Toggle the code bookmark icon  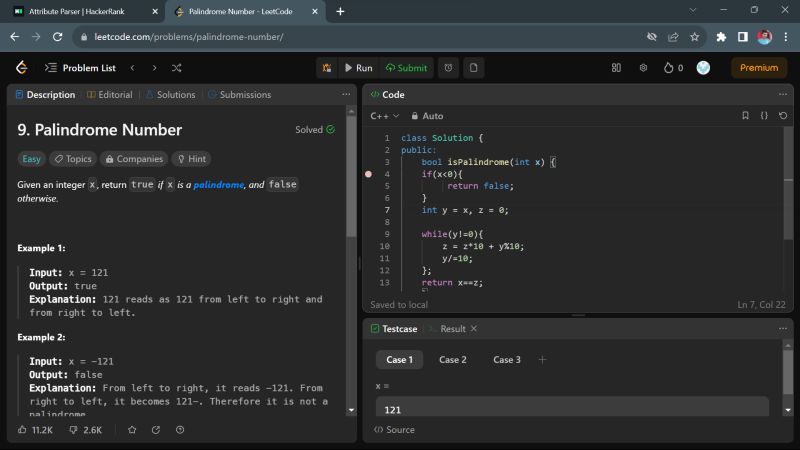point(745,116)
